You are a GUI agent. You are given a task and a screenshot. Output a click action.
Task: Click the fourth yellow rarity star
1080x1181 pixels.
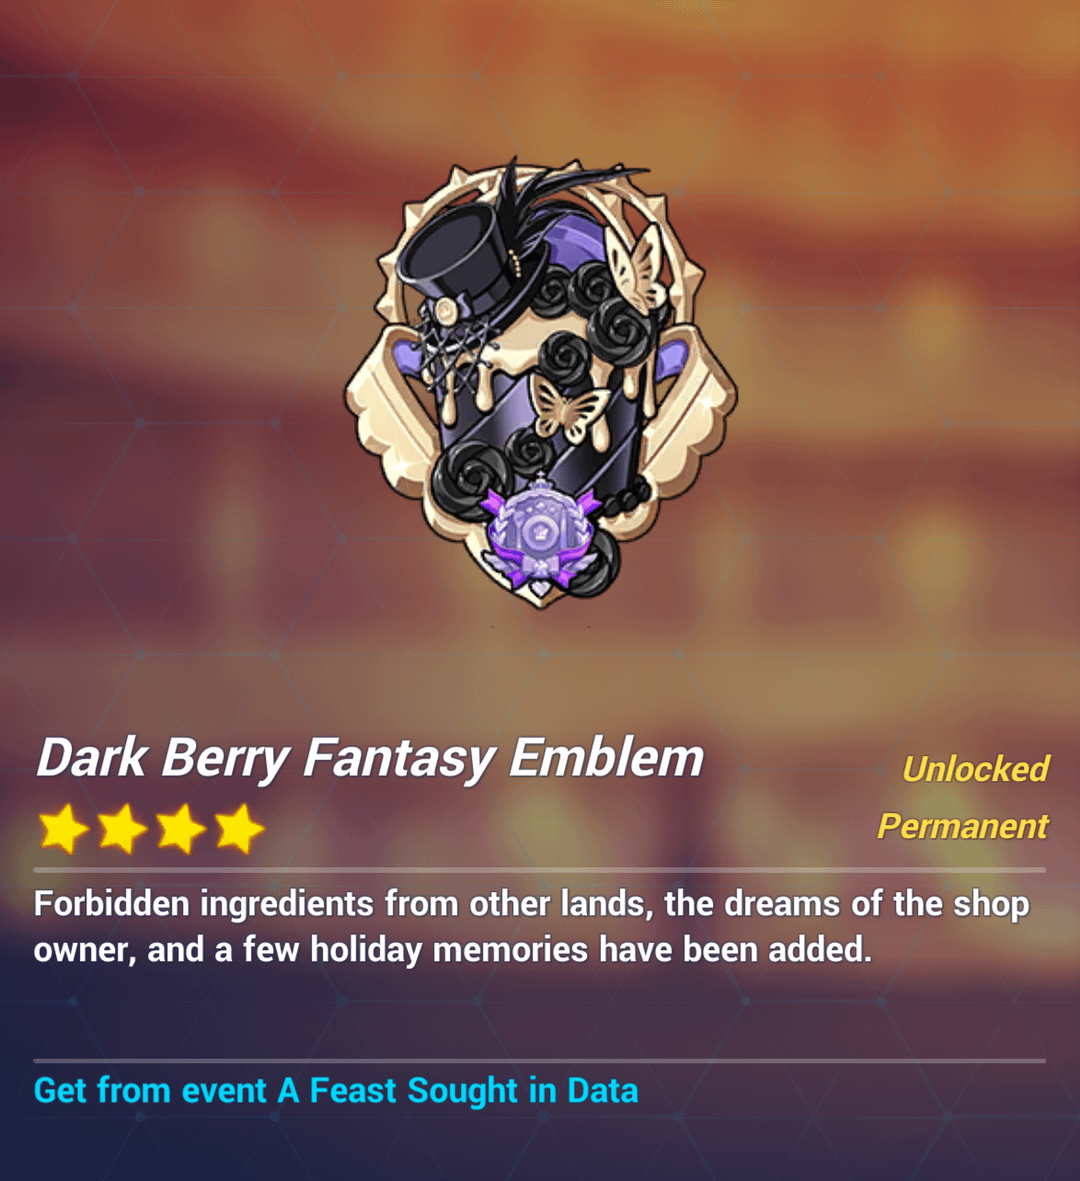tap(239, 829)
